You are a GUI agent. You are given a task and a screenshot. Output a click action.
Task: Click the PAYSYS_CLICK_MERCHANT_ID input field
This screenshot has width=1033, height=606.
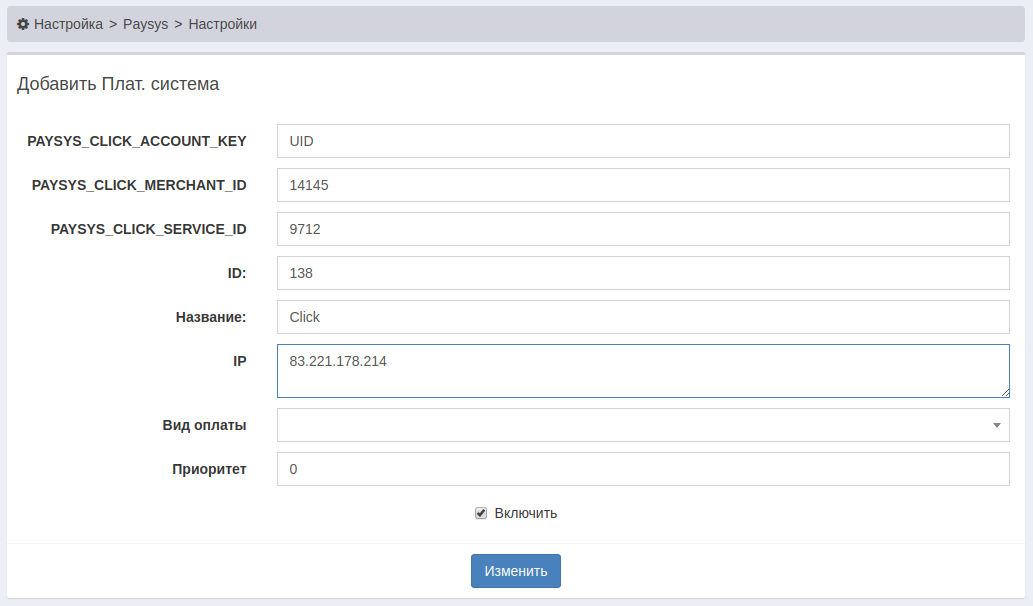(x=642, y=185)
